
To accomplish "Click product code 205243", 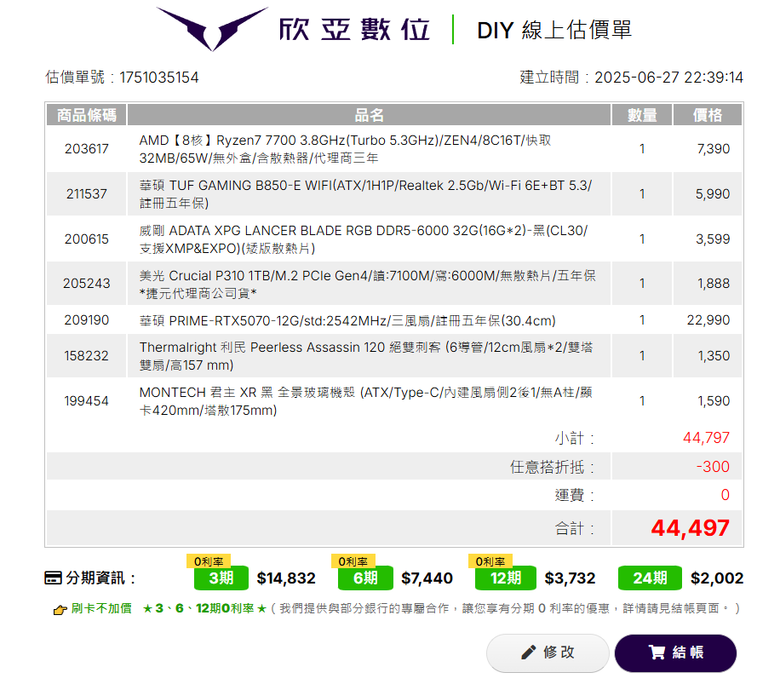I will pyautogui.click(x=87, y=284).
